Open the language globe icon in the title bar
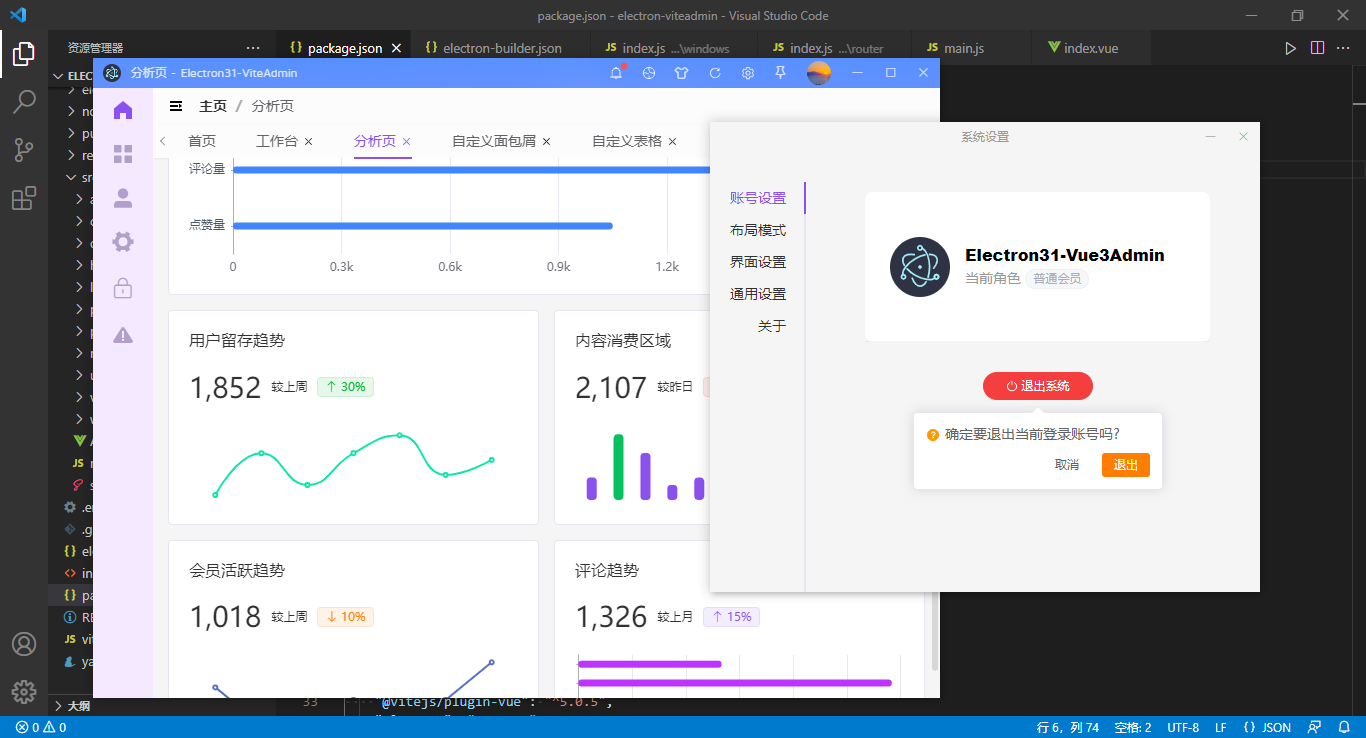This screenshot has width=1366, height=738. (x=649, y=72)
